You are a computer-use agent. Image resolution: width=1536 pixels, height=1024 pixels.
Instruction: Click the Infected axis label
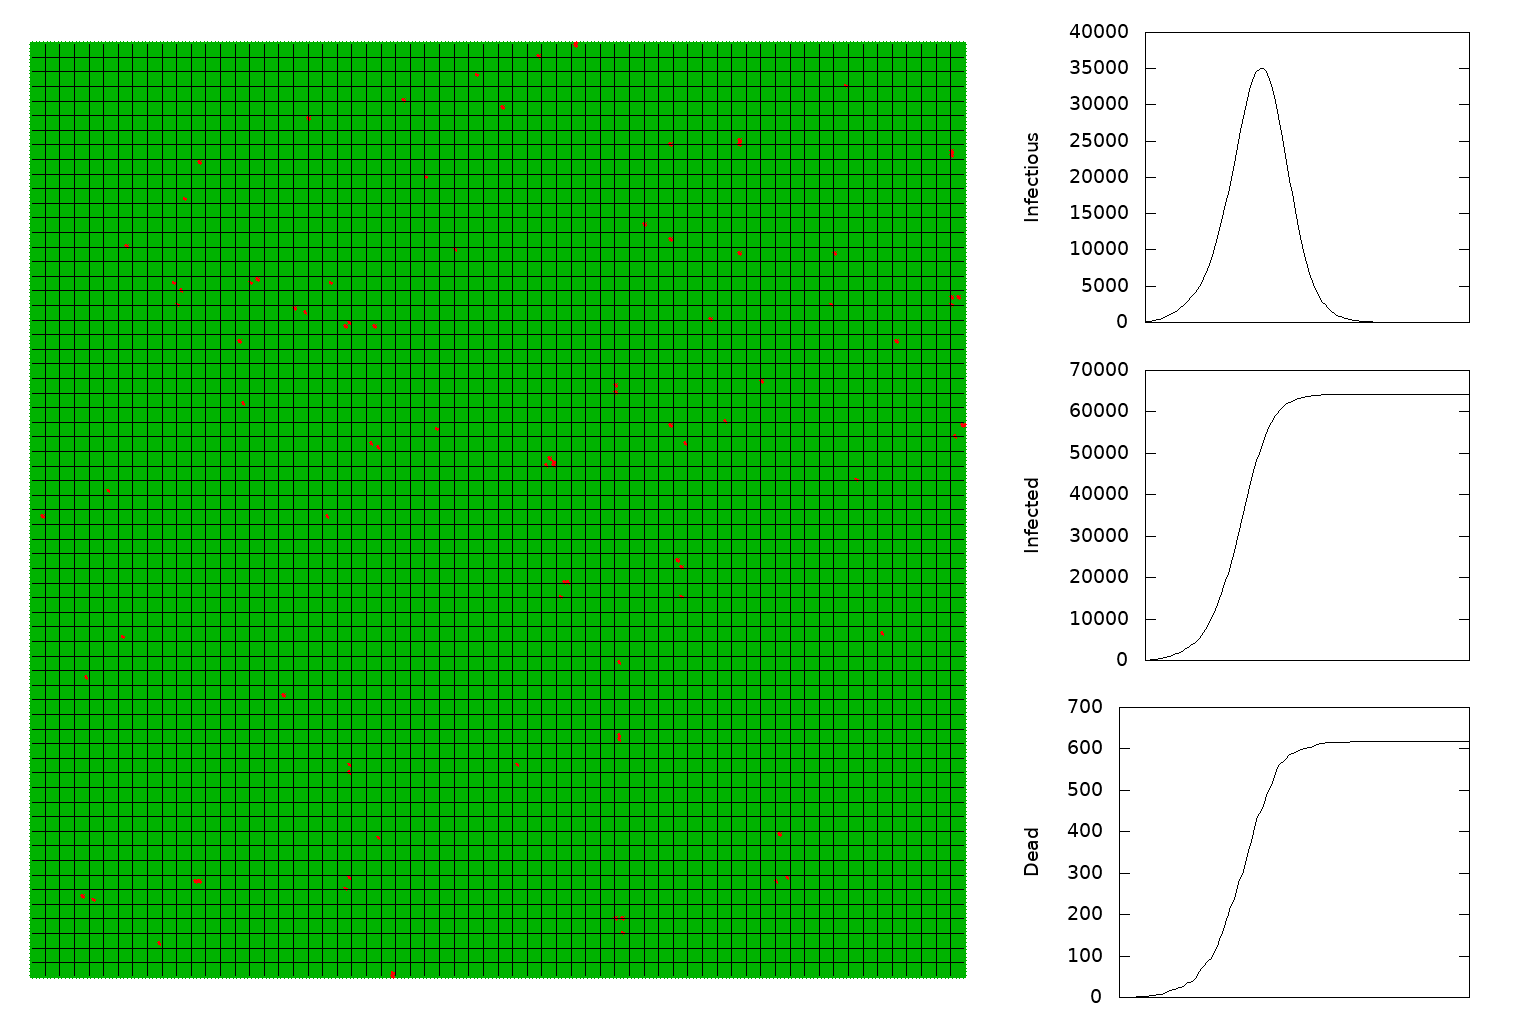click(1032, 515)
